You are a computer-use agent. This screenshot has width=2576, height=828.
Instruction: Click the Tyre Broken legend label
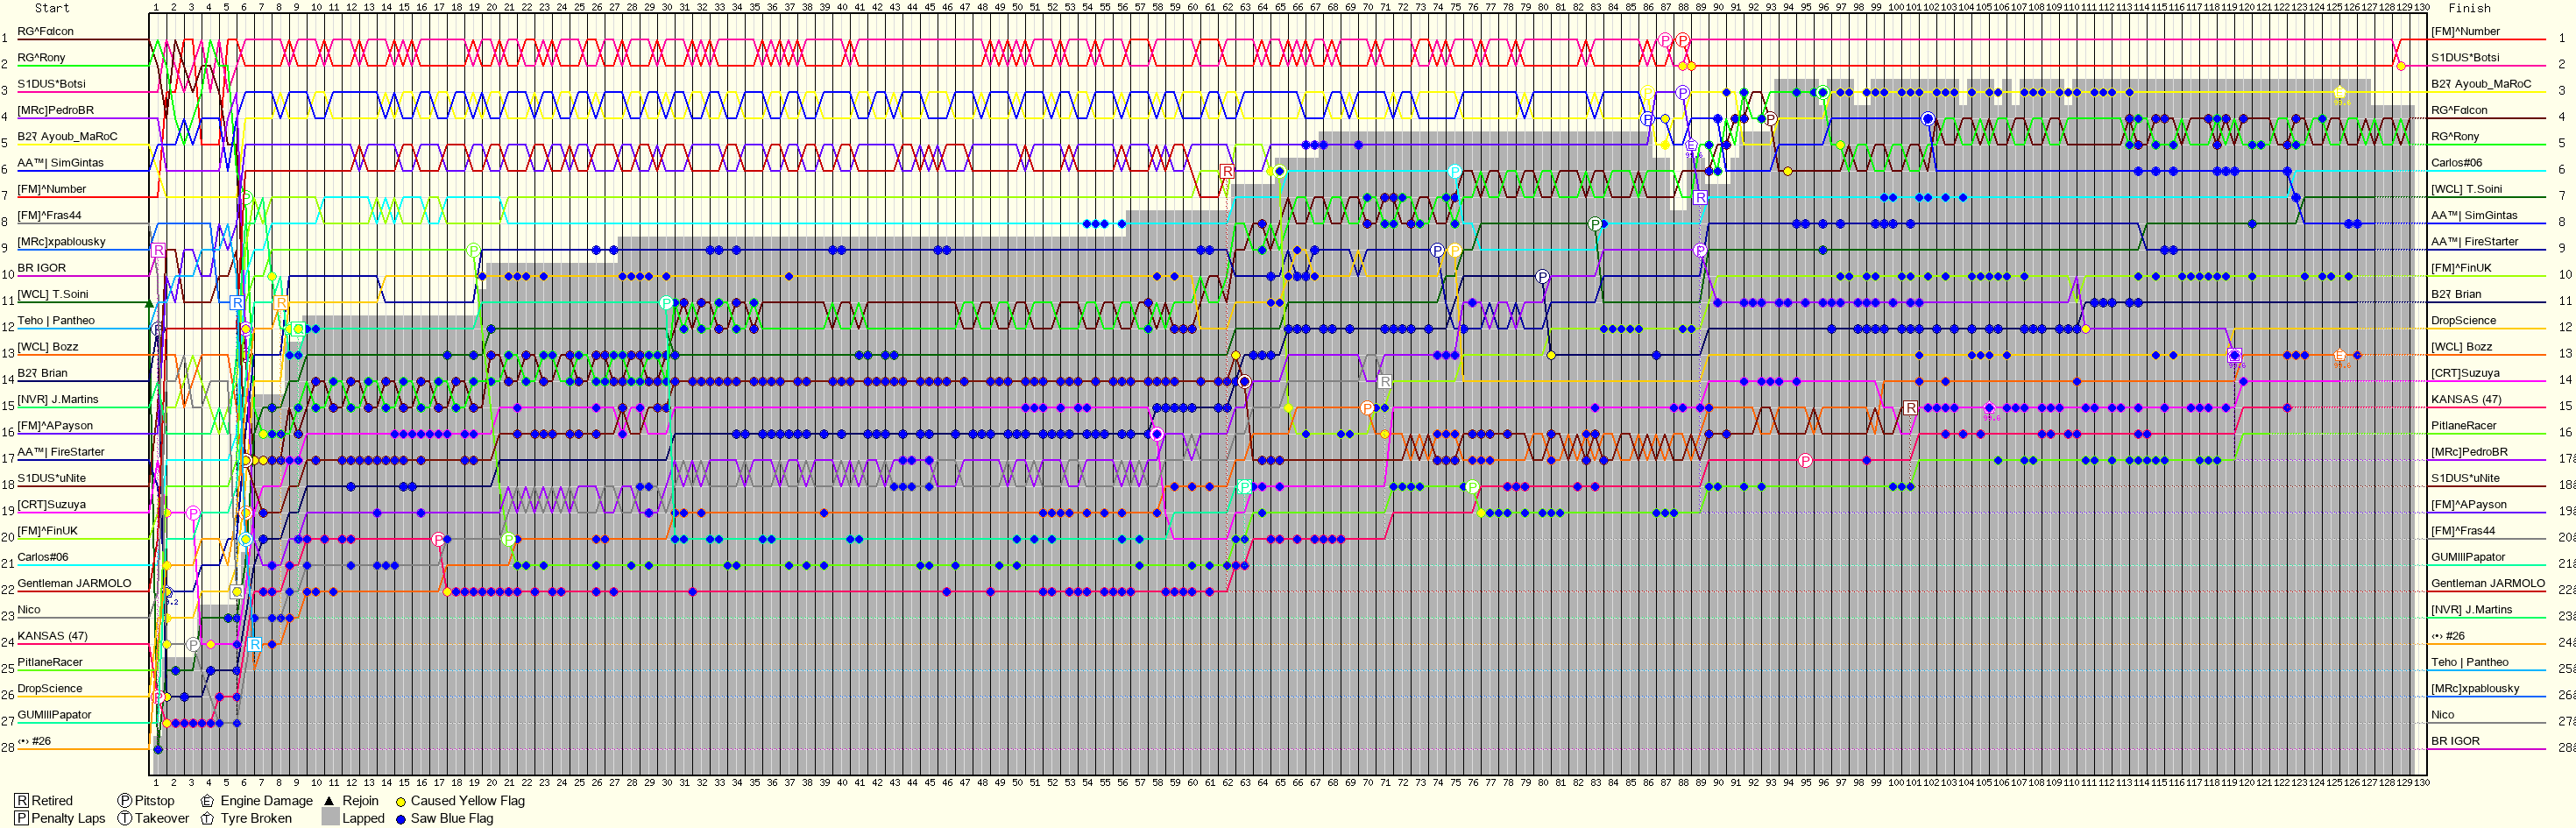[x=256, y=818]
